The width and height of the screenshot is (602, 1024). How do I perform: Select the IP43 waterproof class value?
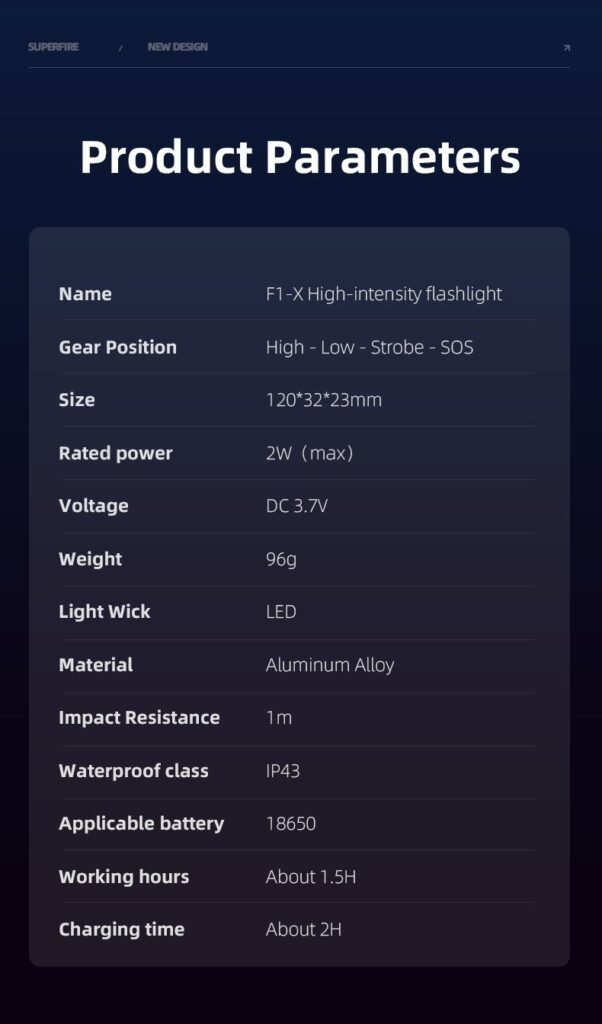pos(283,771)
